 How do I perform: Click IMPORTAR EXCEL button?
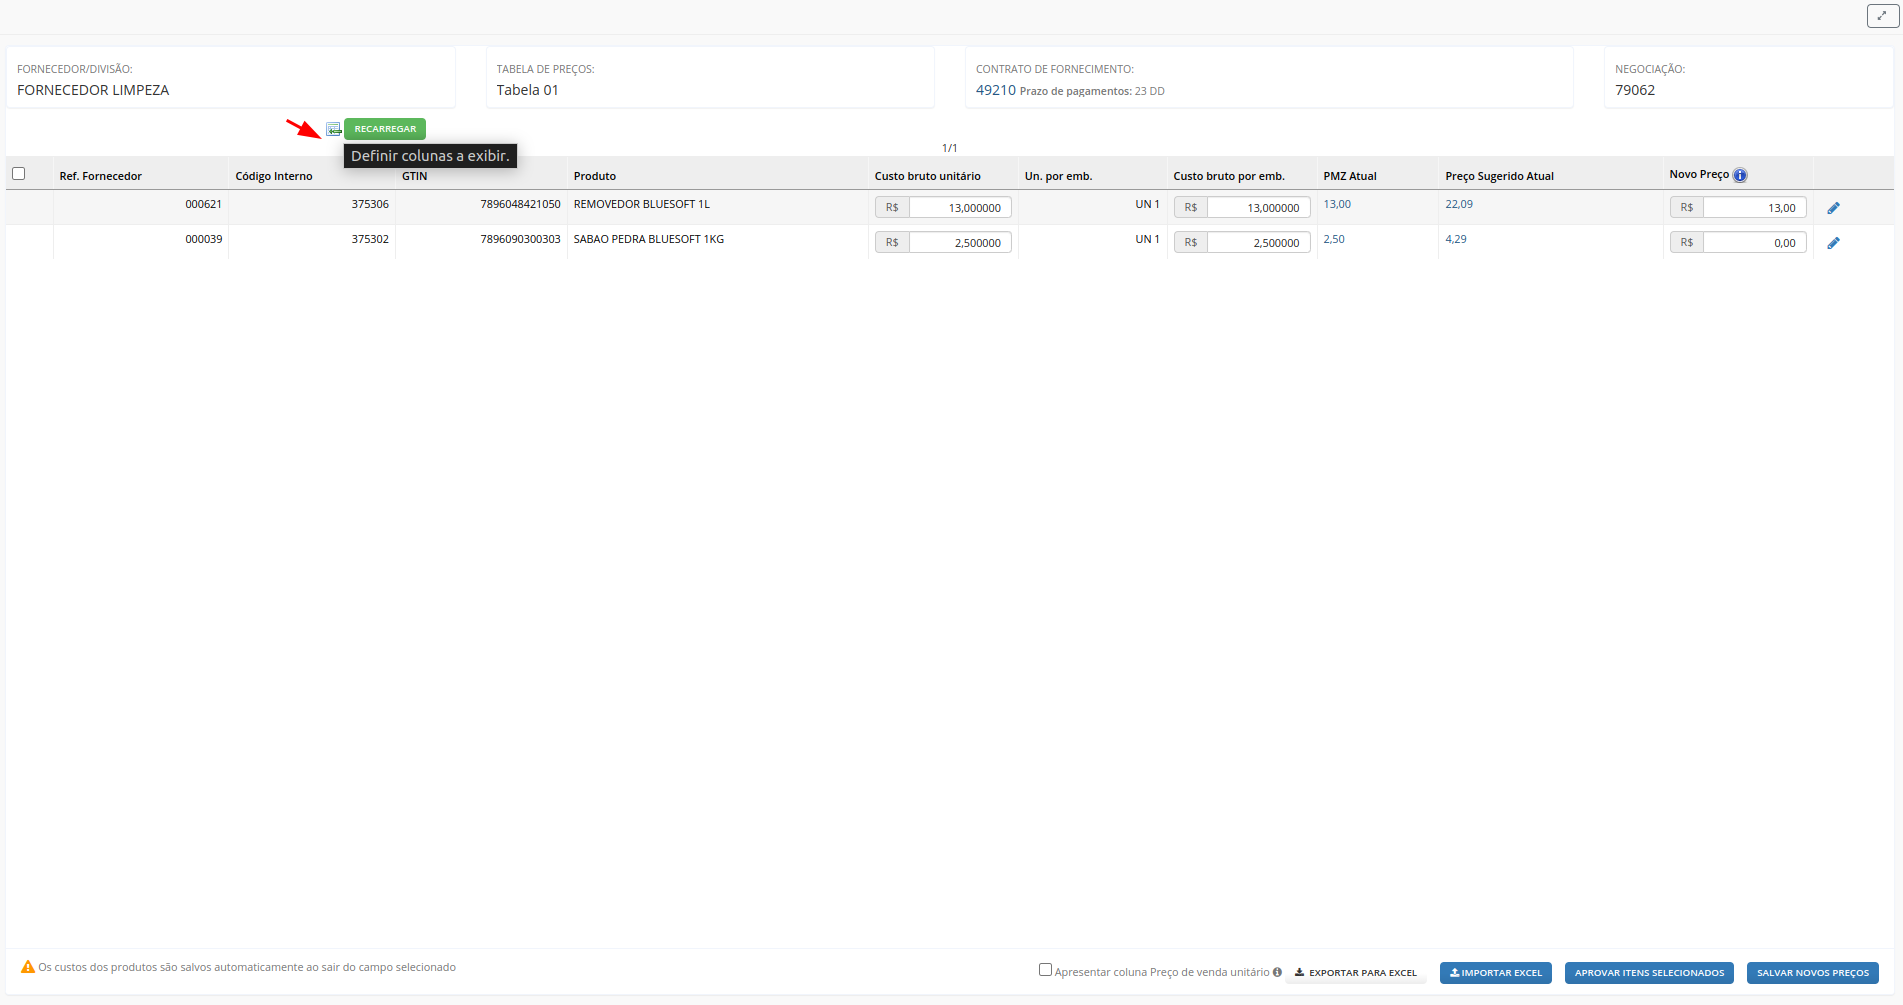[1495, 973]
